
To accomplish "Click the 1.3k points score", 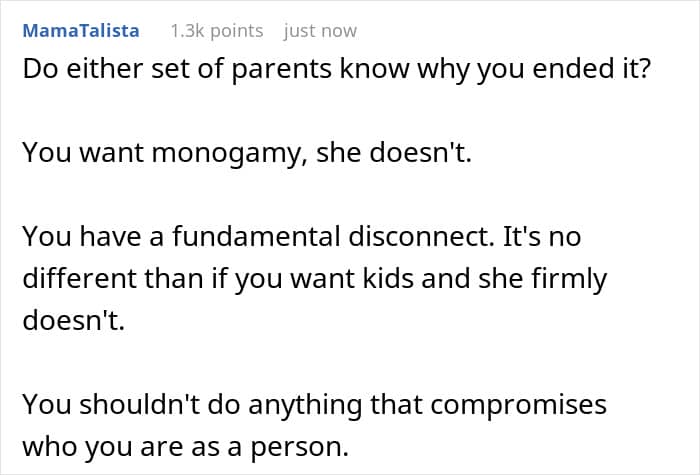I will pyautogui.click(x=216, y=31).
